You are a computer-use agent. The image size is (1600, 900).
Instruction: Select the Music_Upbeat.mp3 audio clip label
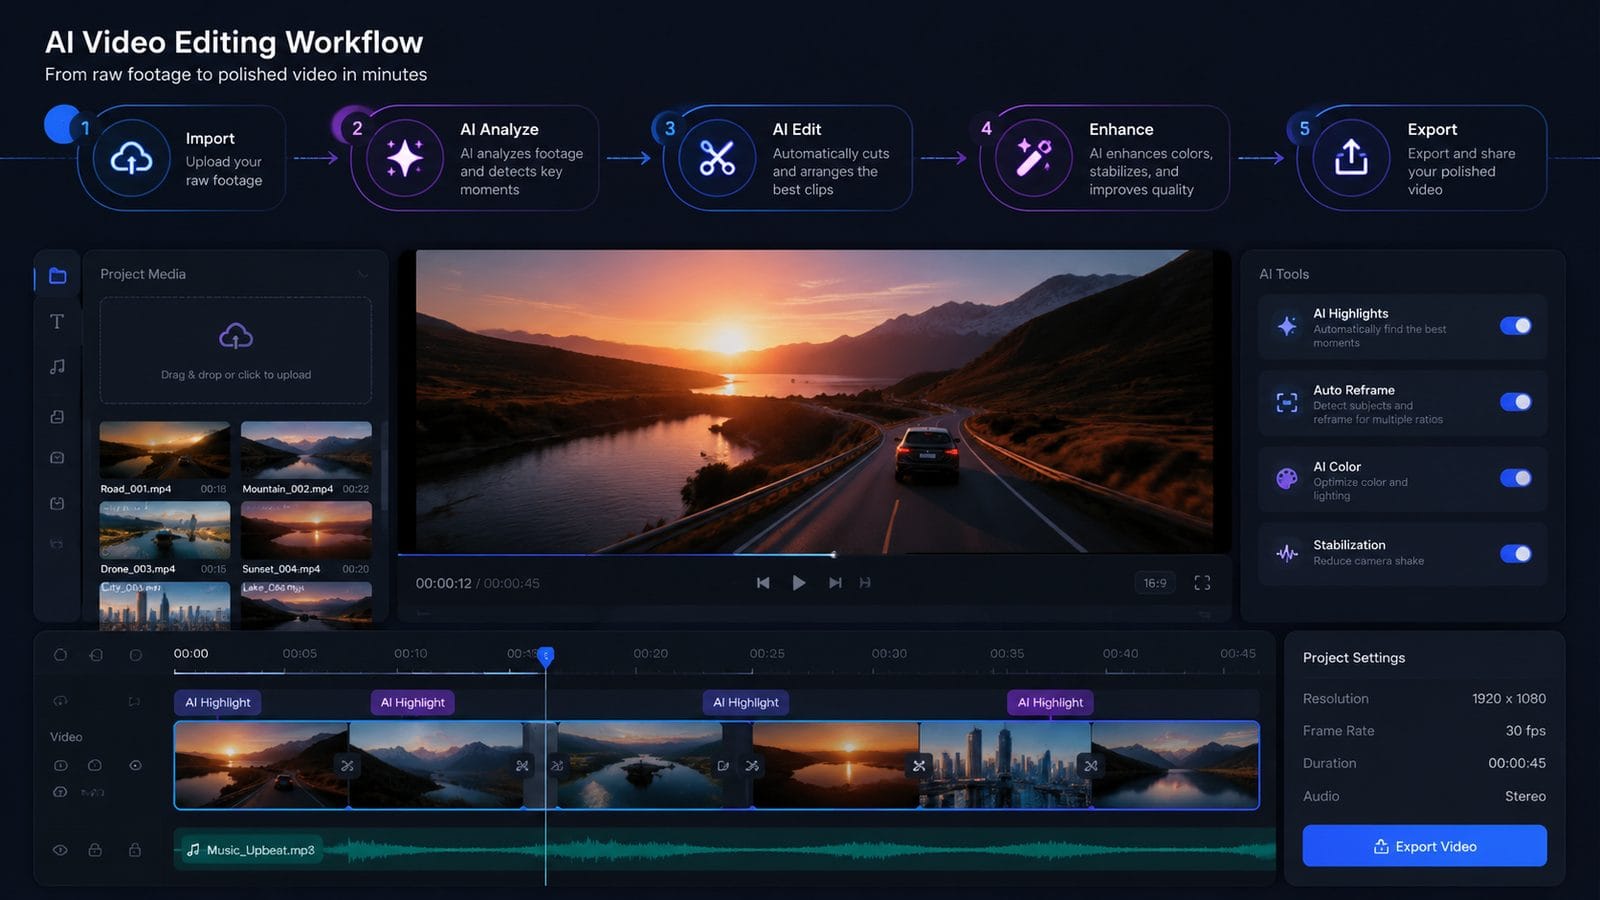pyautogui.click(x=251, y=850)
